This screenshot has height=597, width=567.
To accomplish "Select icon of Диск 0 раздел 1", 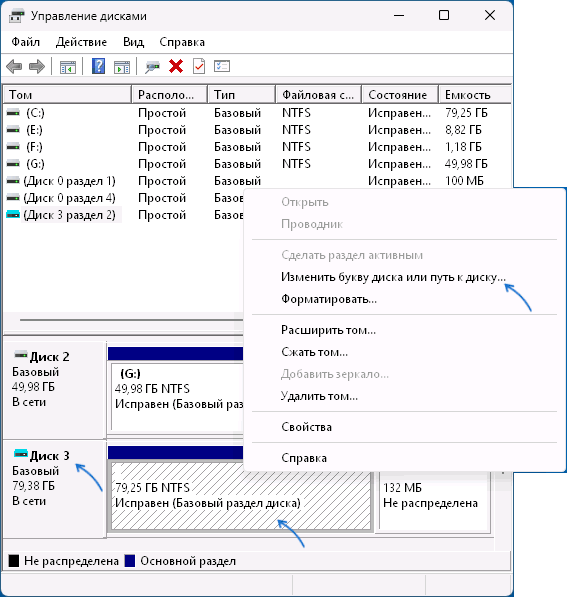I will (13, 181).
